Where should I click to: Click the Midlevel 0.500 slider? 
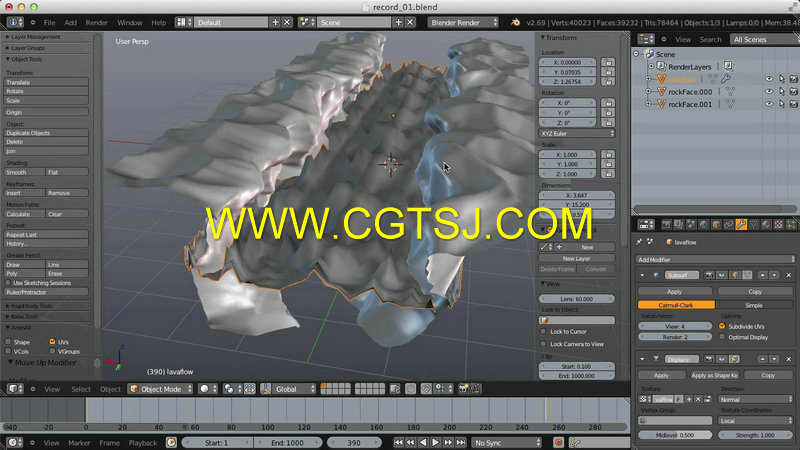pyautogui.click(x=674, y=435)
